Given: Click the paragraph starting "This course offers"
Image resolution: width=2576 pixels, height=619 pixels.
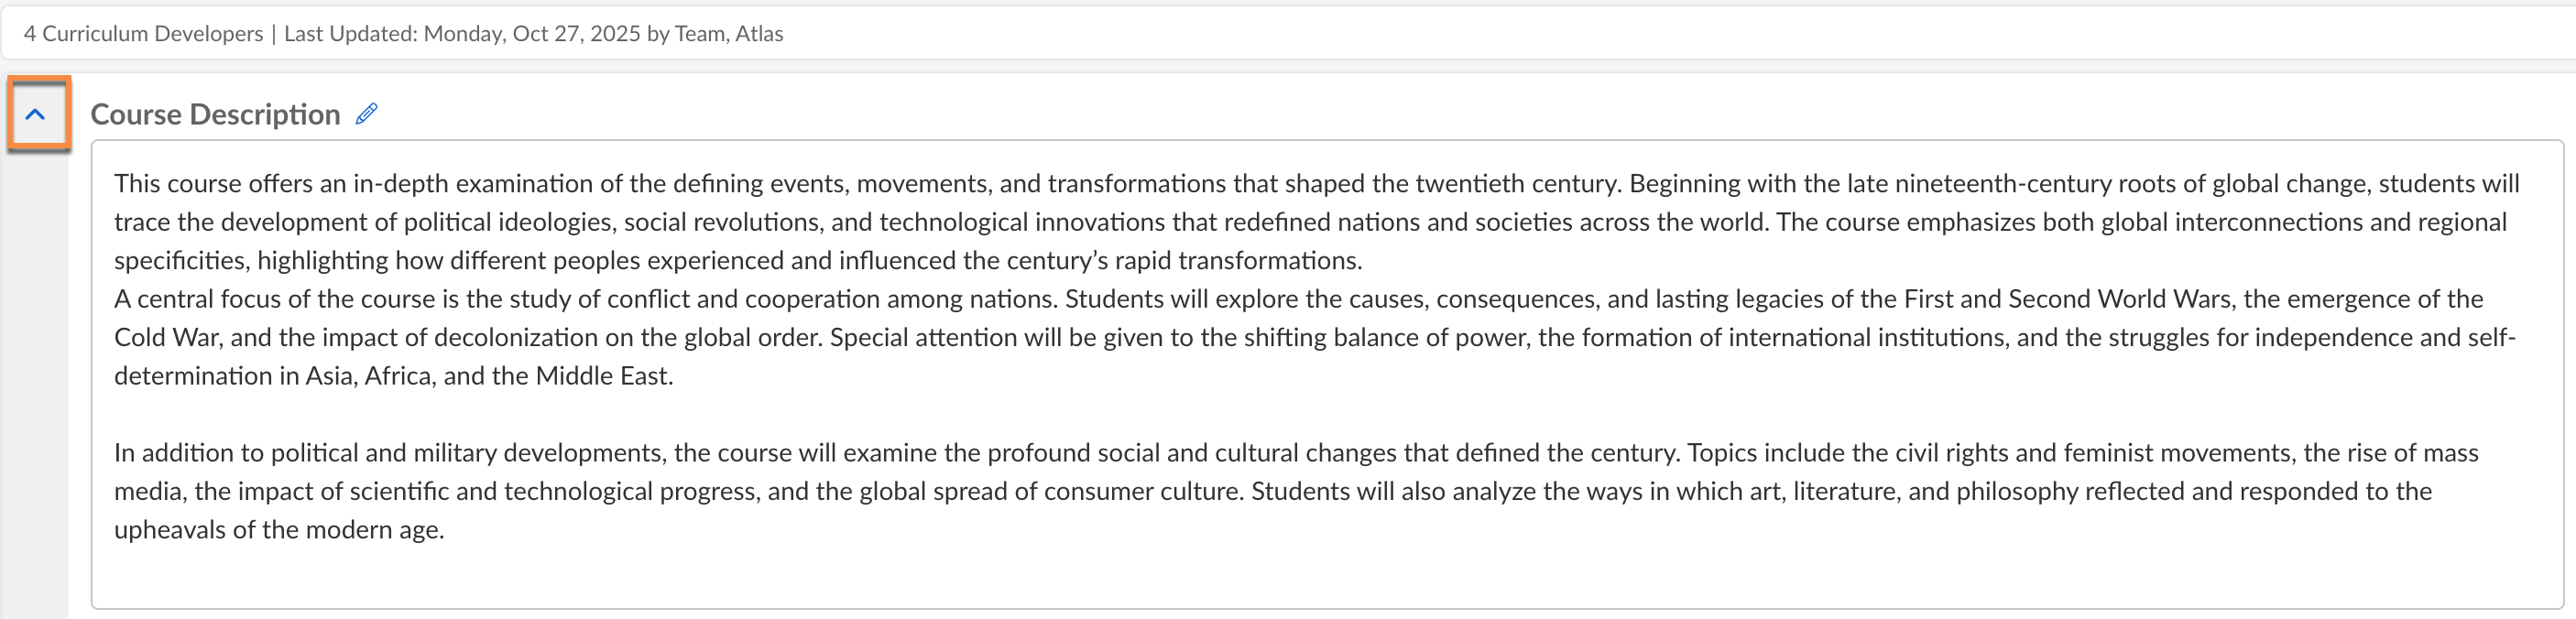Looking at the screenshot, I should click(x=700, y=222).
